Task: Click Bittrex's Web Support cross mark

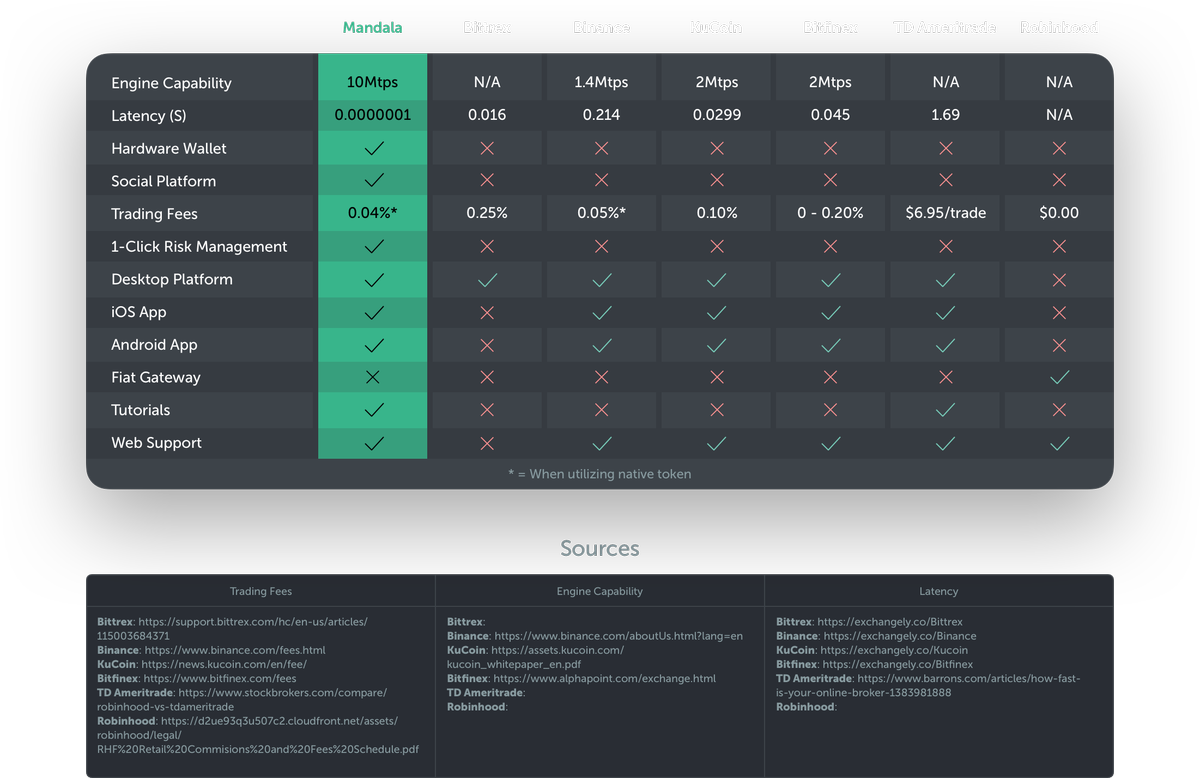Action: coord(488,443)
